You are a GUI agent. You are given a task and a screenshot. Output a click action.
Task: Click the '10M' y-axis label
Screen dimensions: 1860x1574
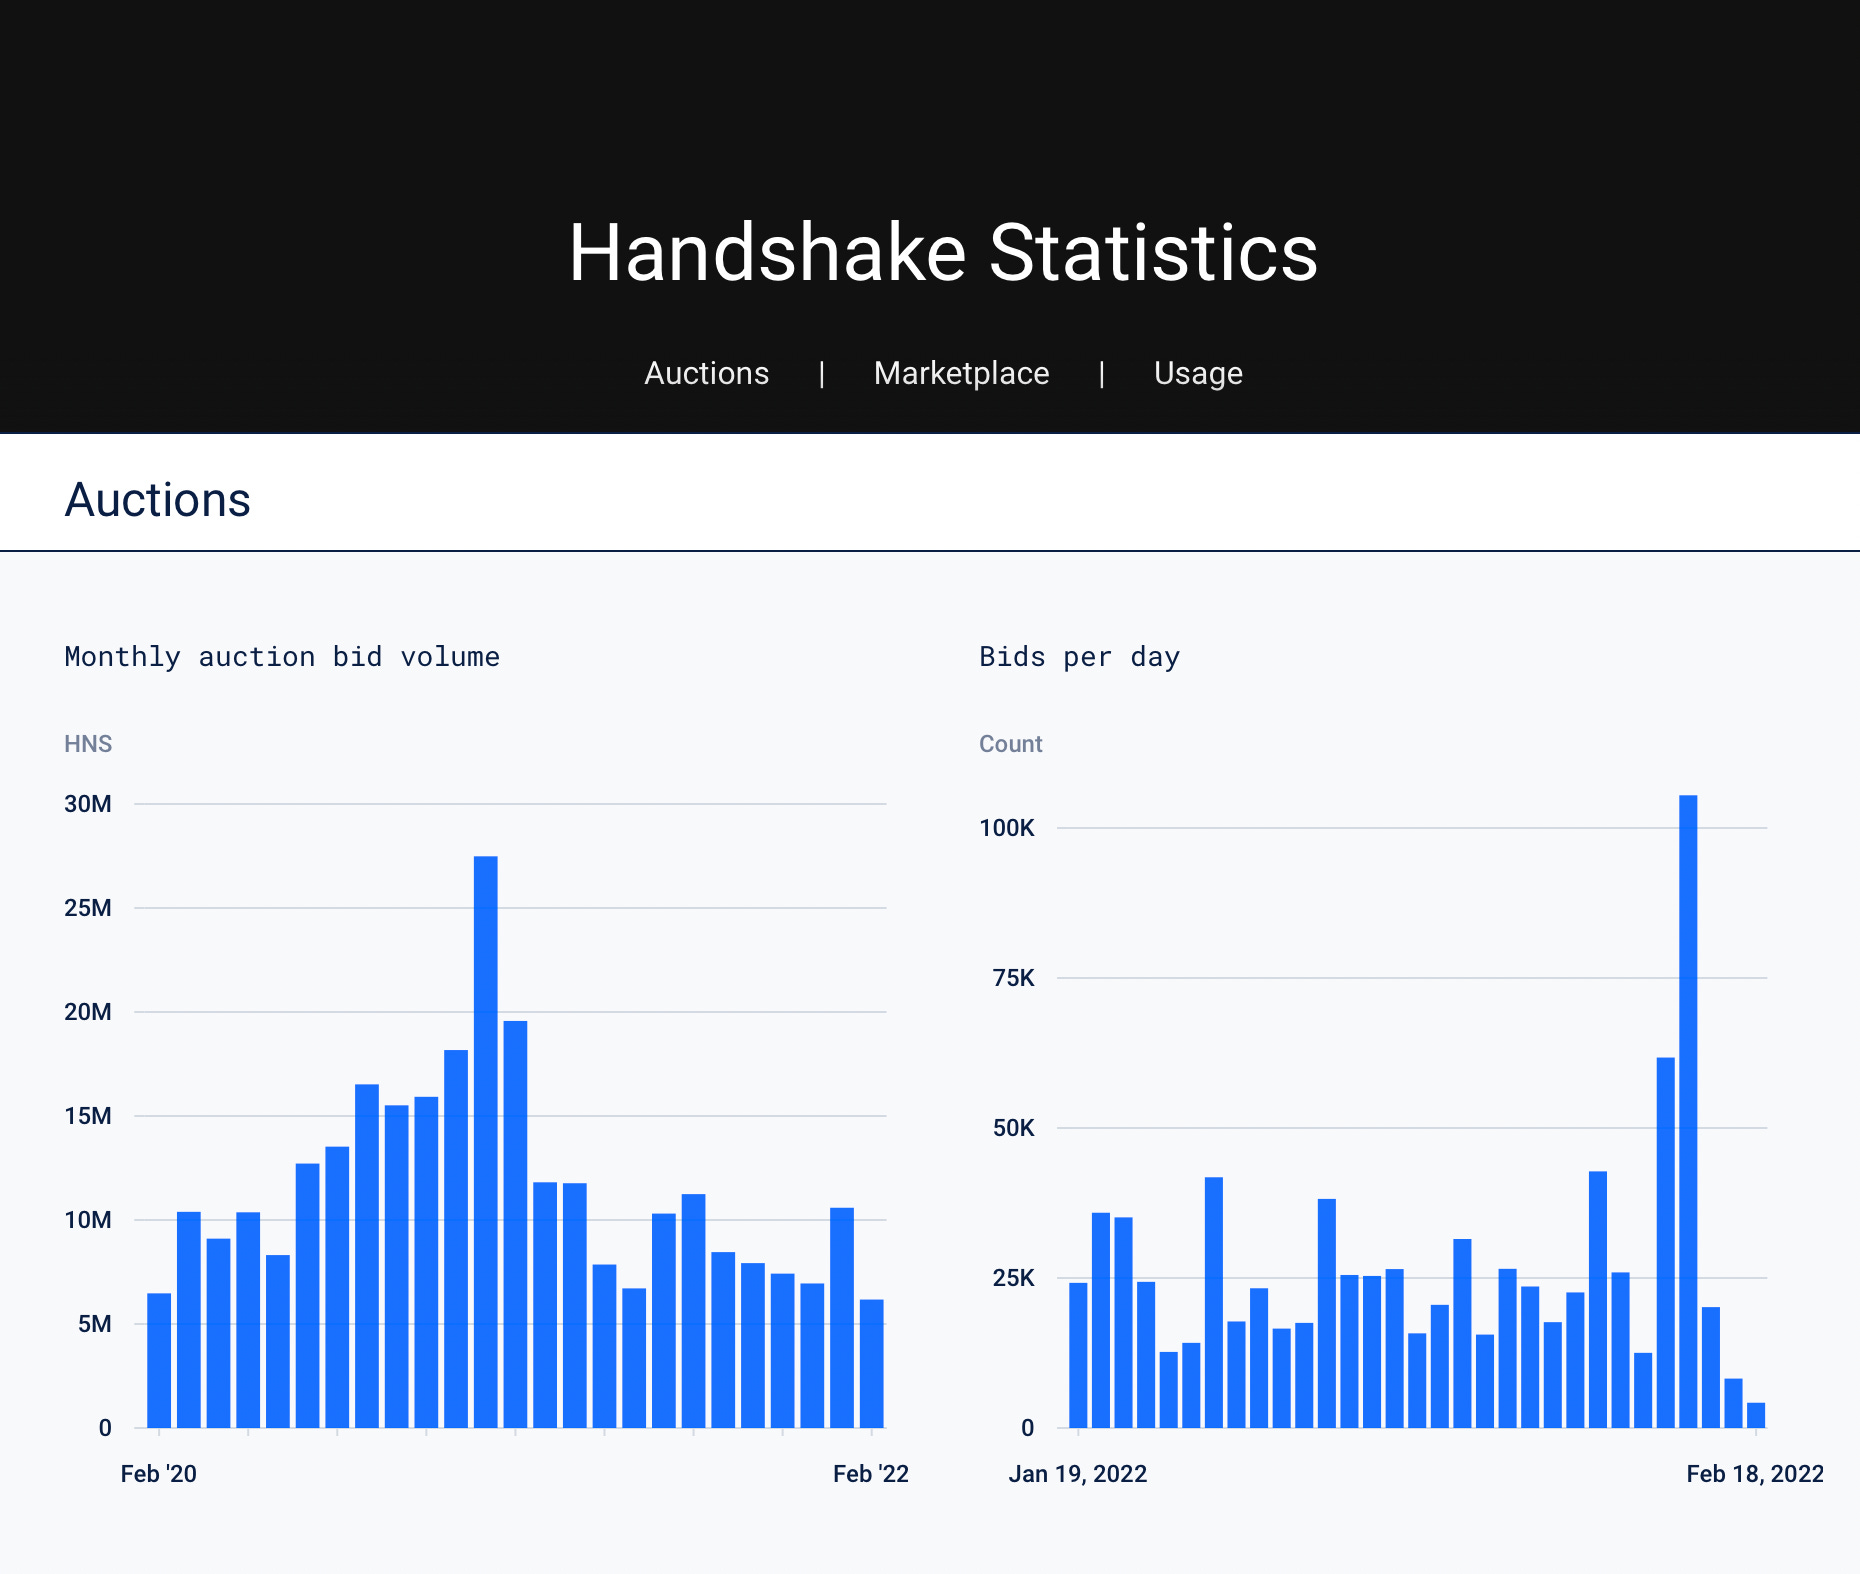88,1220
